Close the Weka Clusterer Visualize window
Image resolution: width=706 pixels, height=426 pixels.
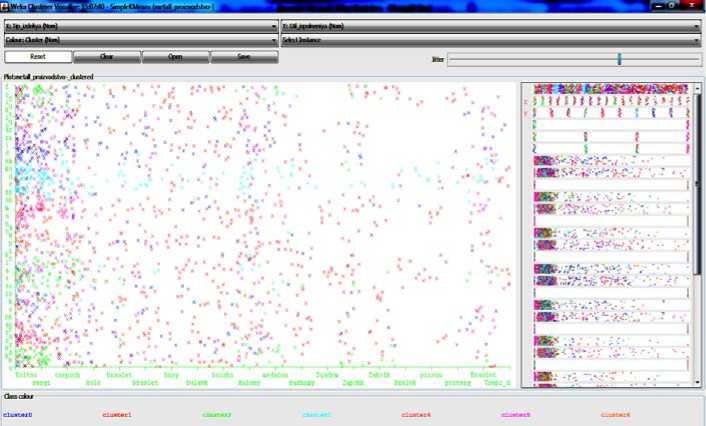pos(692,5)
